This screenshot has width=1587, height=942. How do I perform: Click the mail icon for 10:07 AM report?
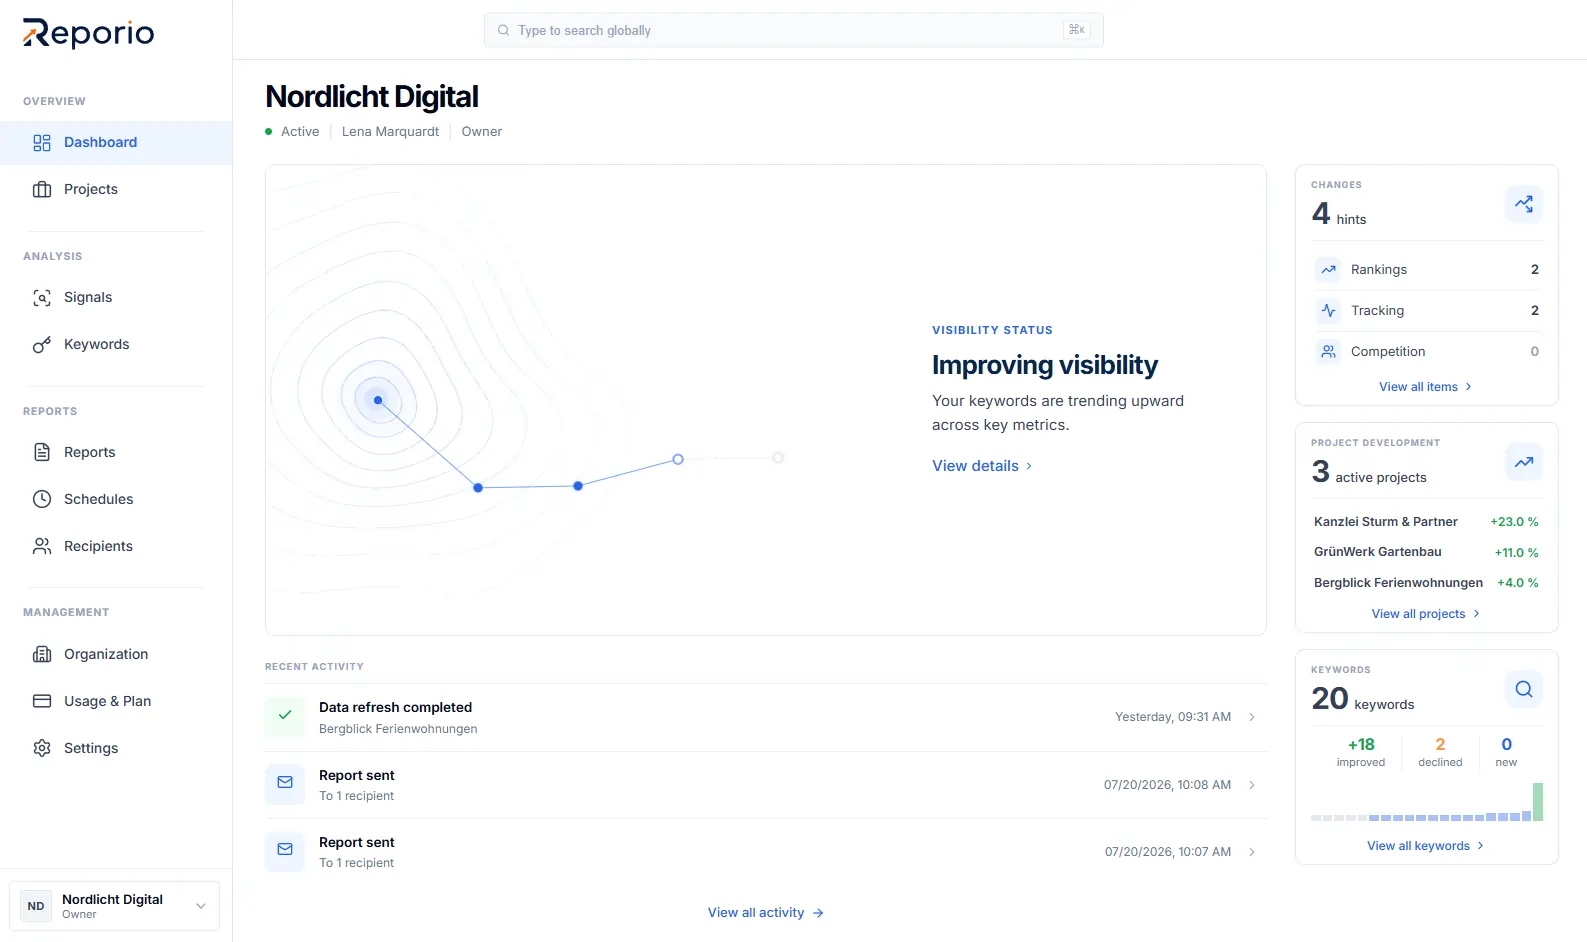(x=285, y=850)
